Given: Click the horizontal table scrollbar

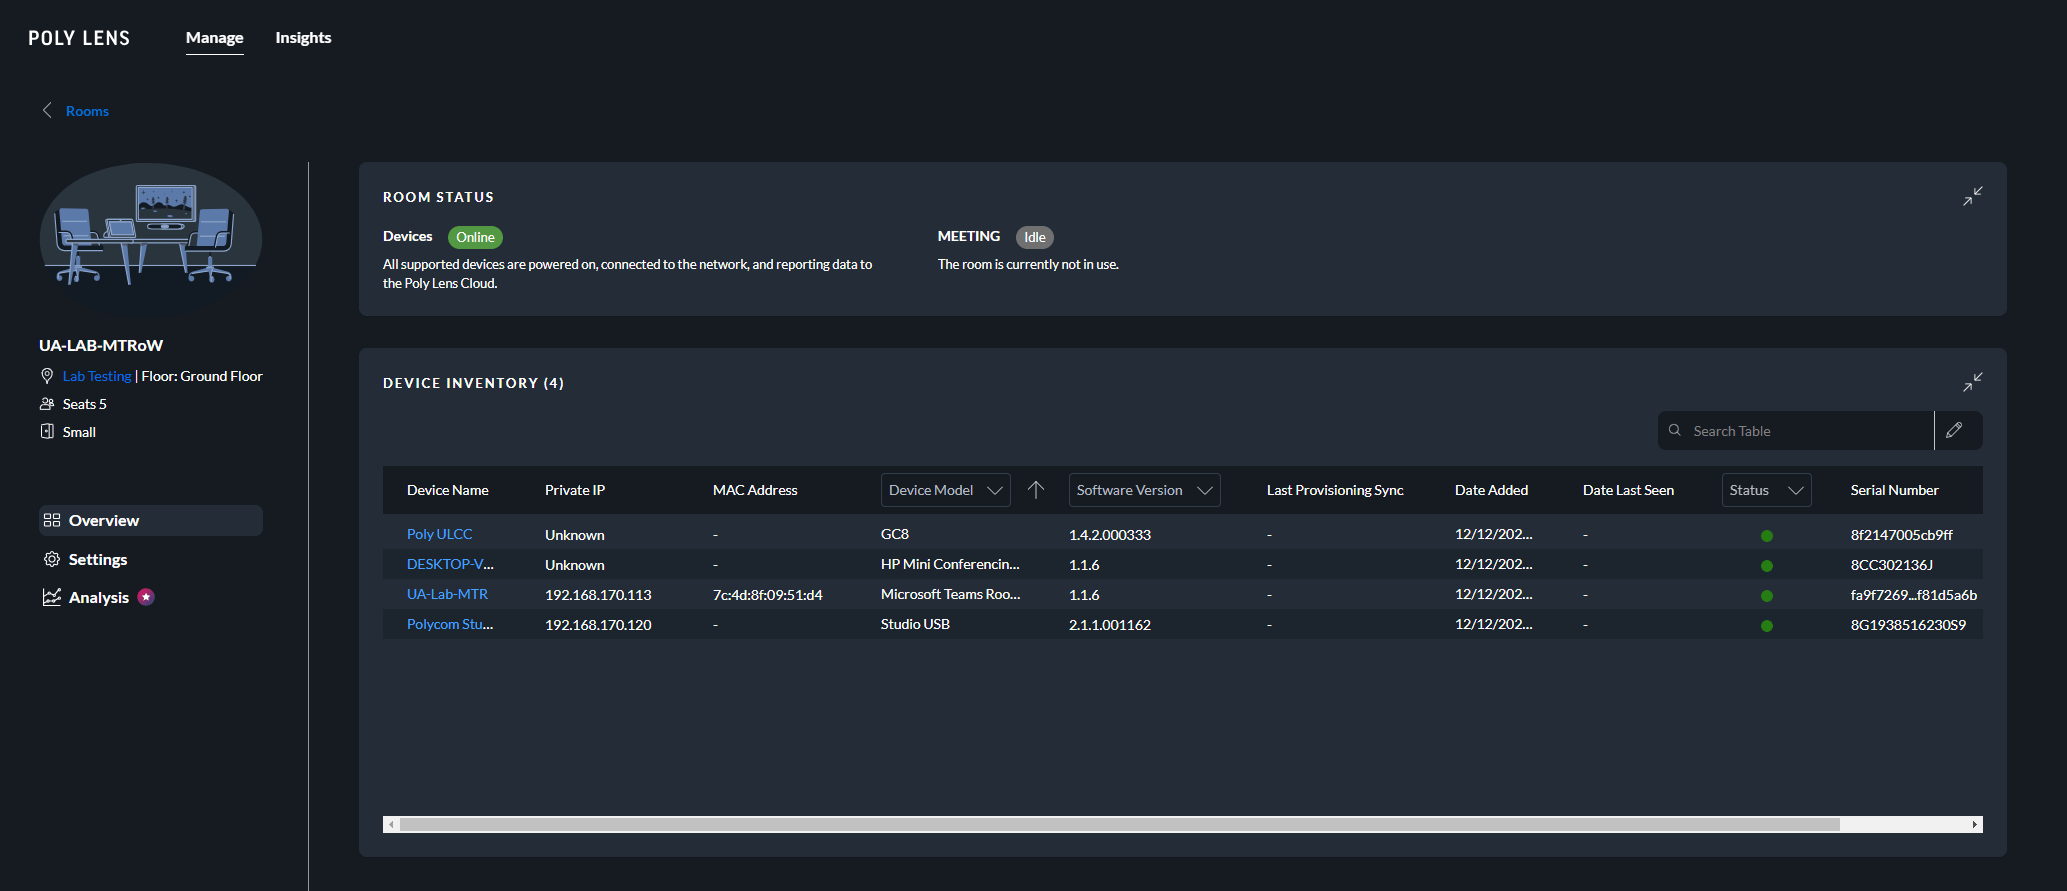Looking at the screenshot, I should click(x=1120, y=825).
